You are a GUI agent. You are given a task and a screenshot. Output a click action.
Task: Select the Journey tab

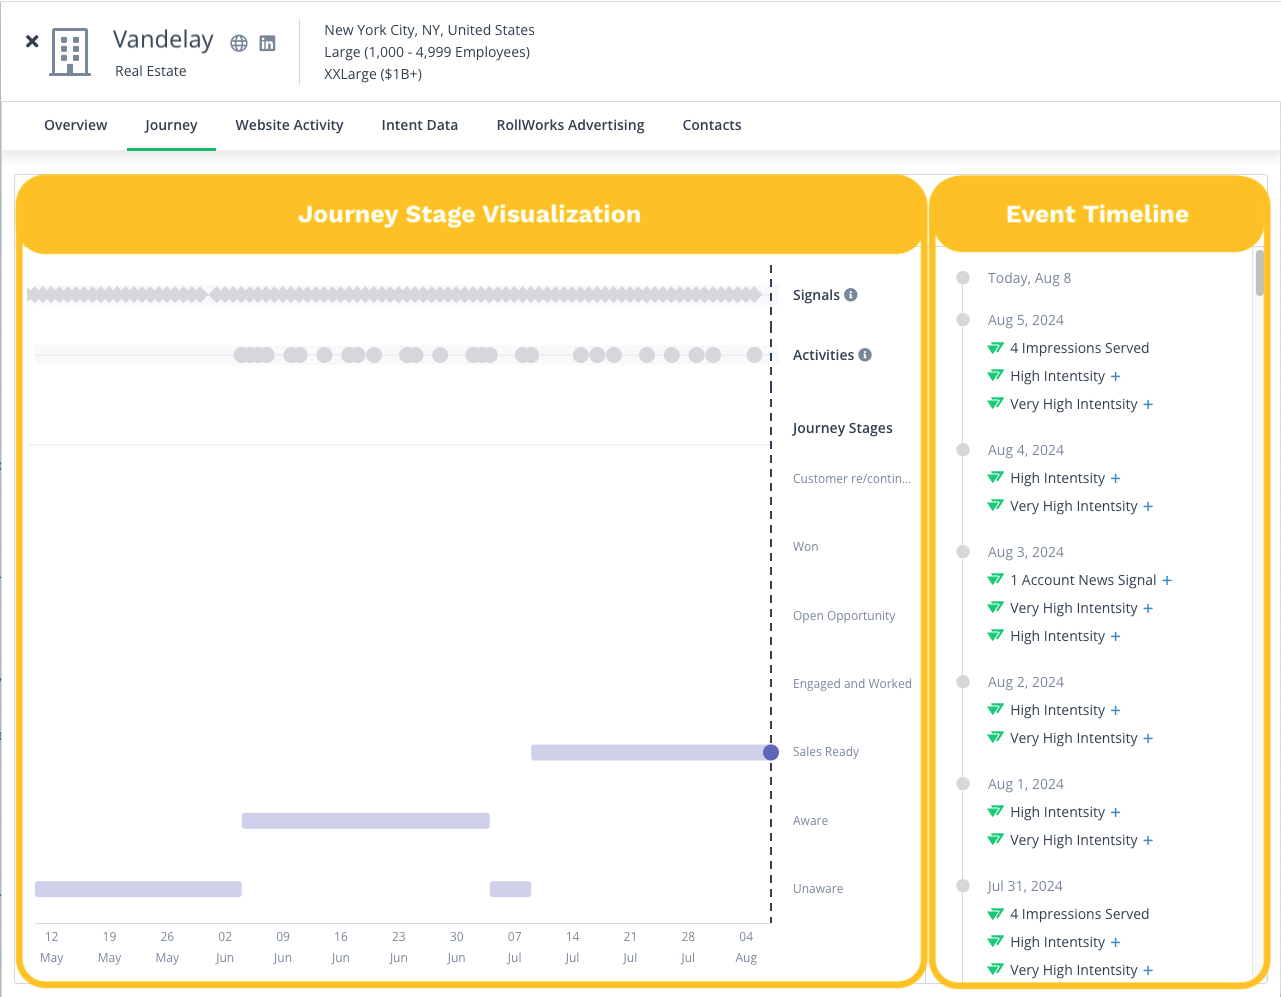coord(171,125)
